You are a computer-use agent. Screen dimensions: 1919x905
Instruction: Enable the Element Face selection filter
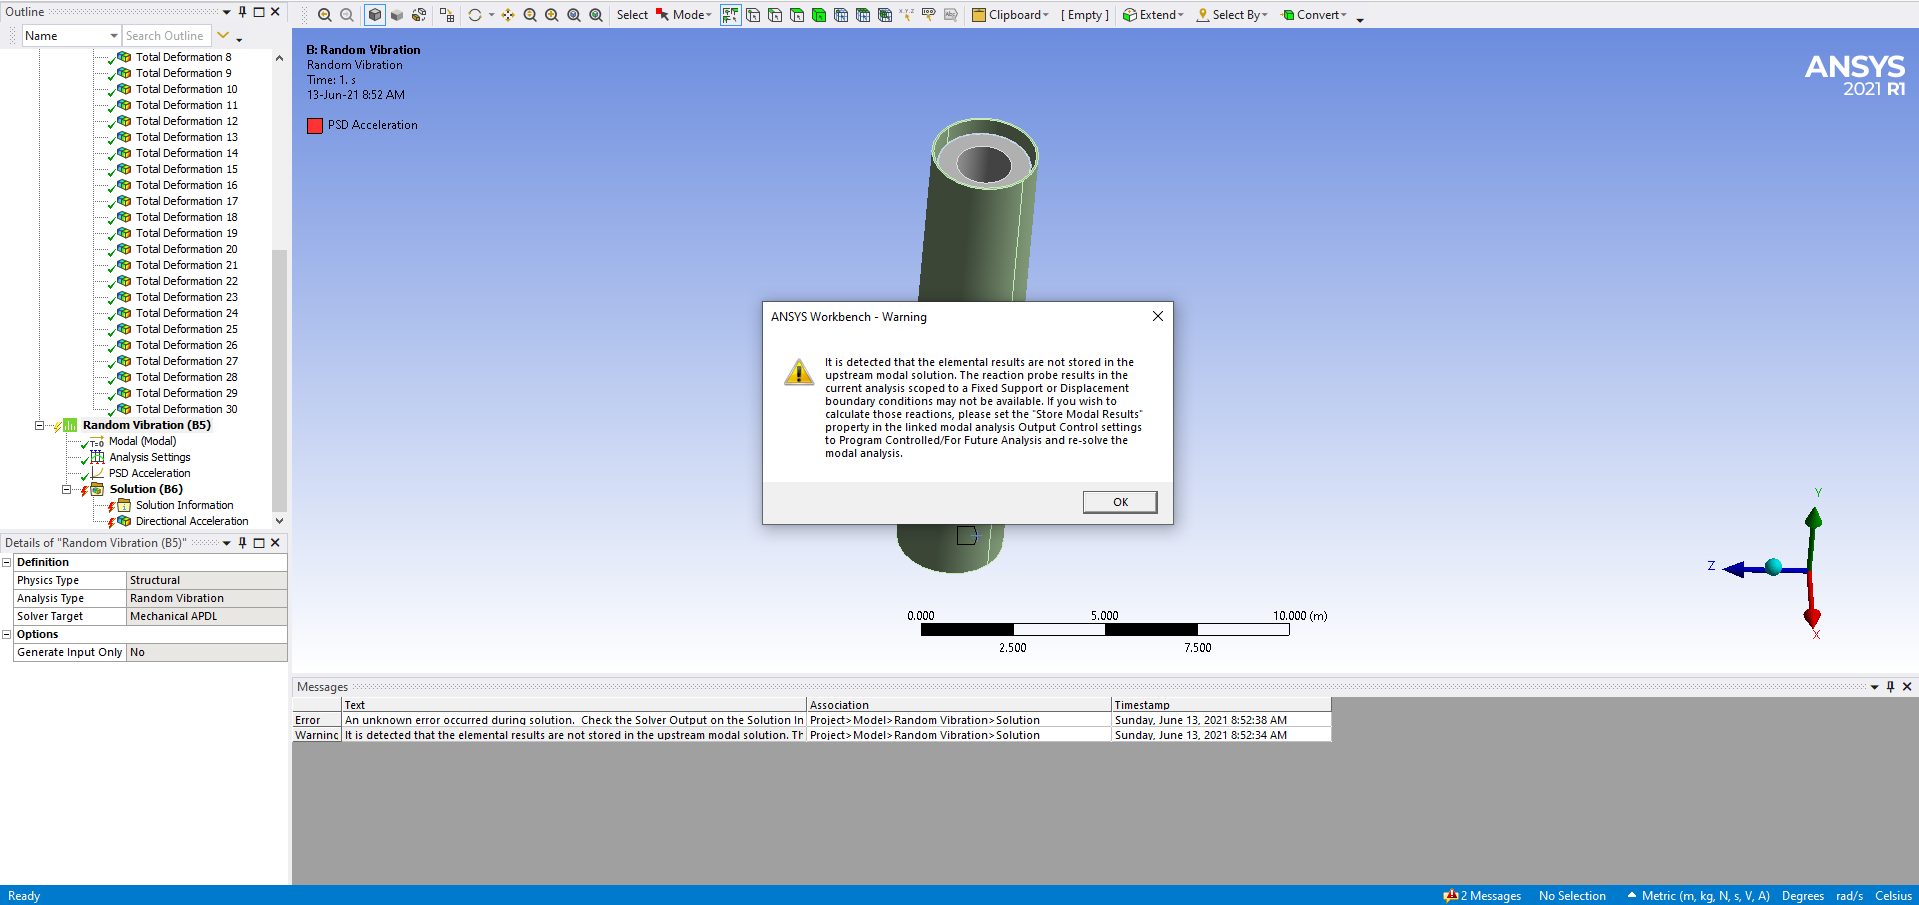pos(863,15)
